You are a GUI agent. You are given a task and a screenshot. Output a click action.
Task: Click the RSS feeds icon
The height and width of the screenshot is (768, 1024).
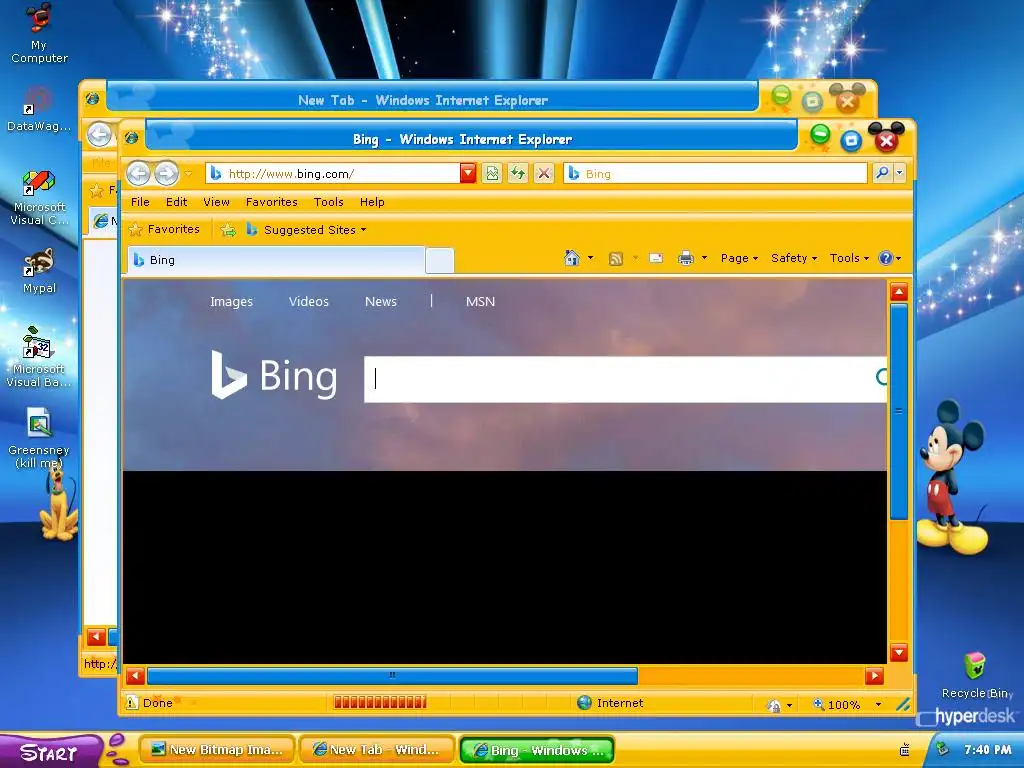615,259
